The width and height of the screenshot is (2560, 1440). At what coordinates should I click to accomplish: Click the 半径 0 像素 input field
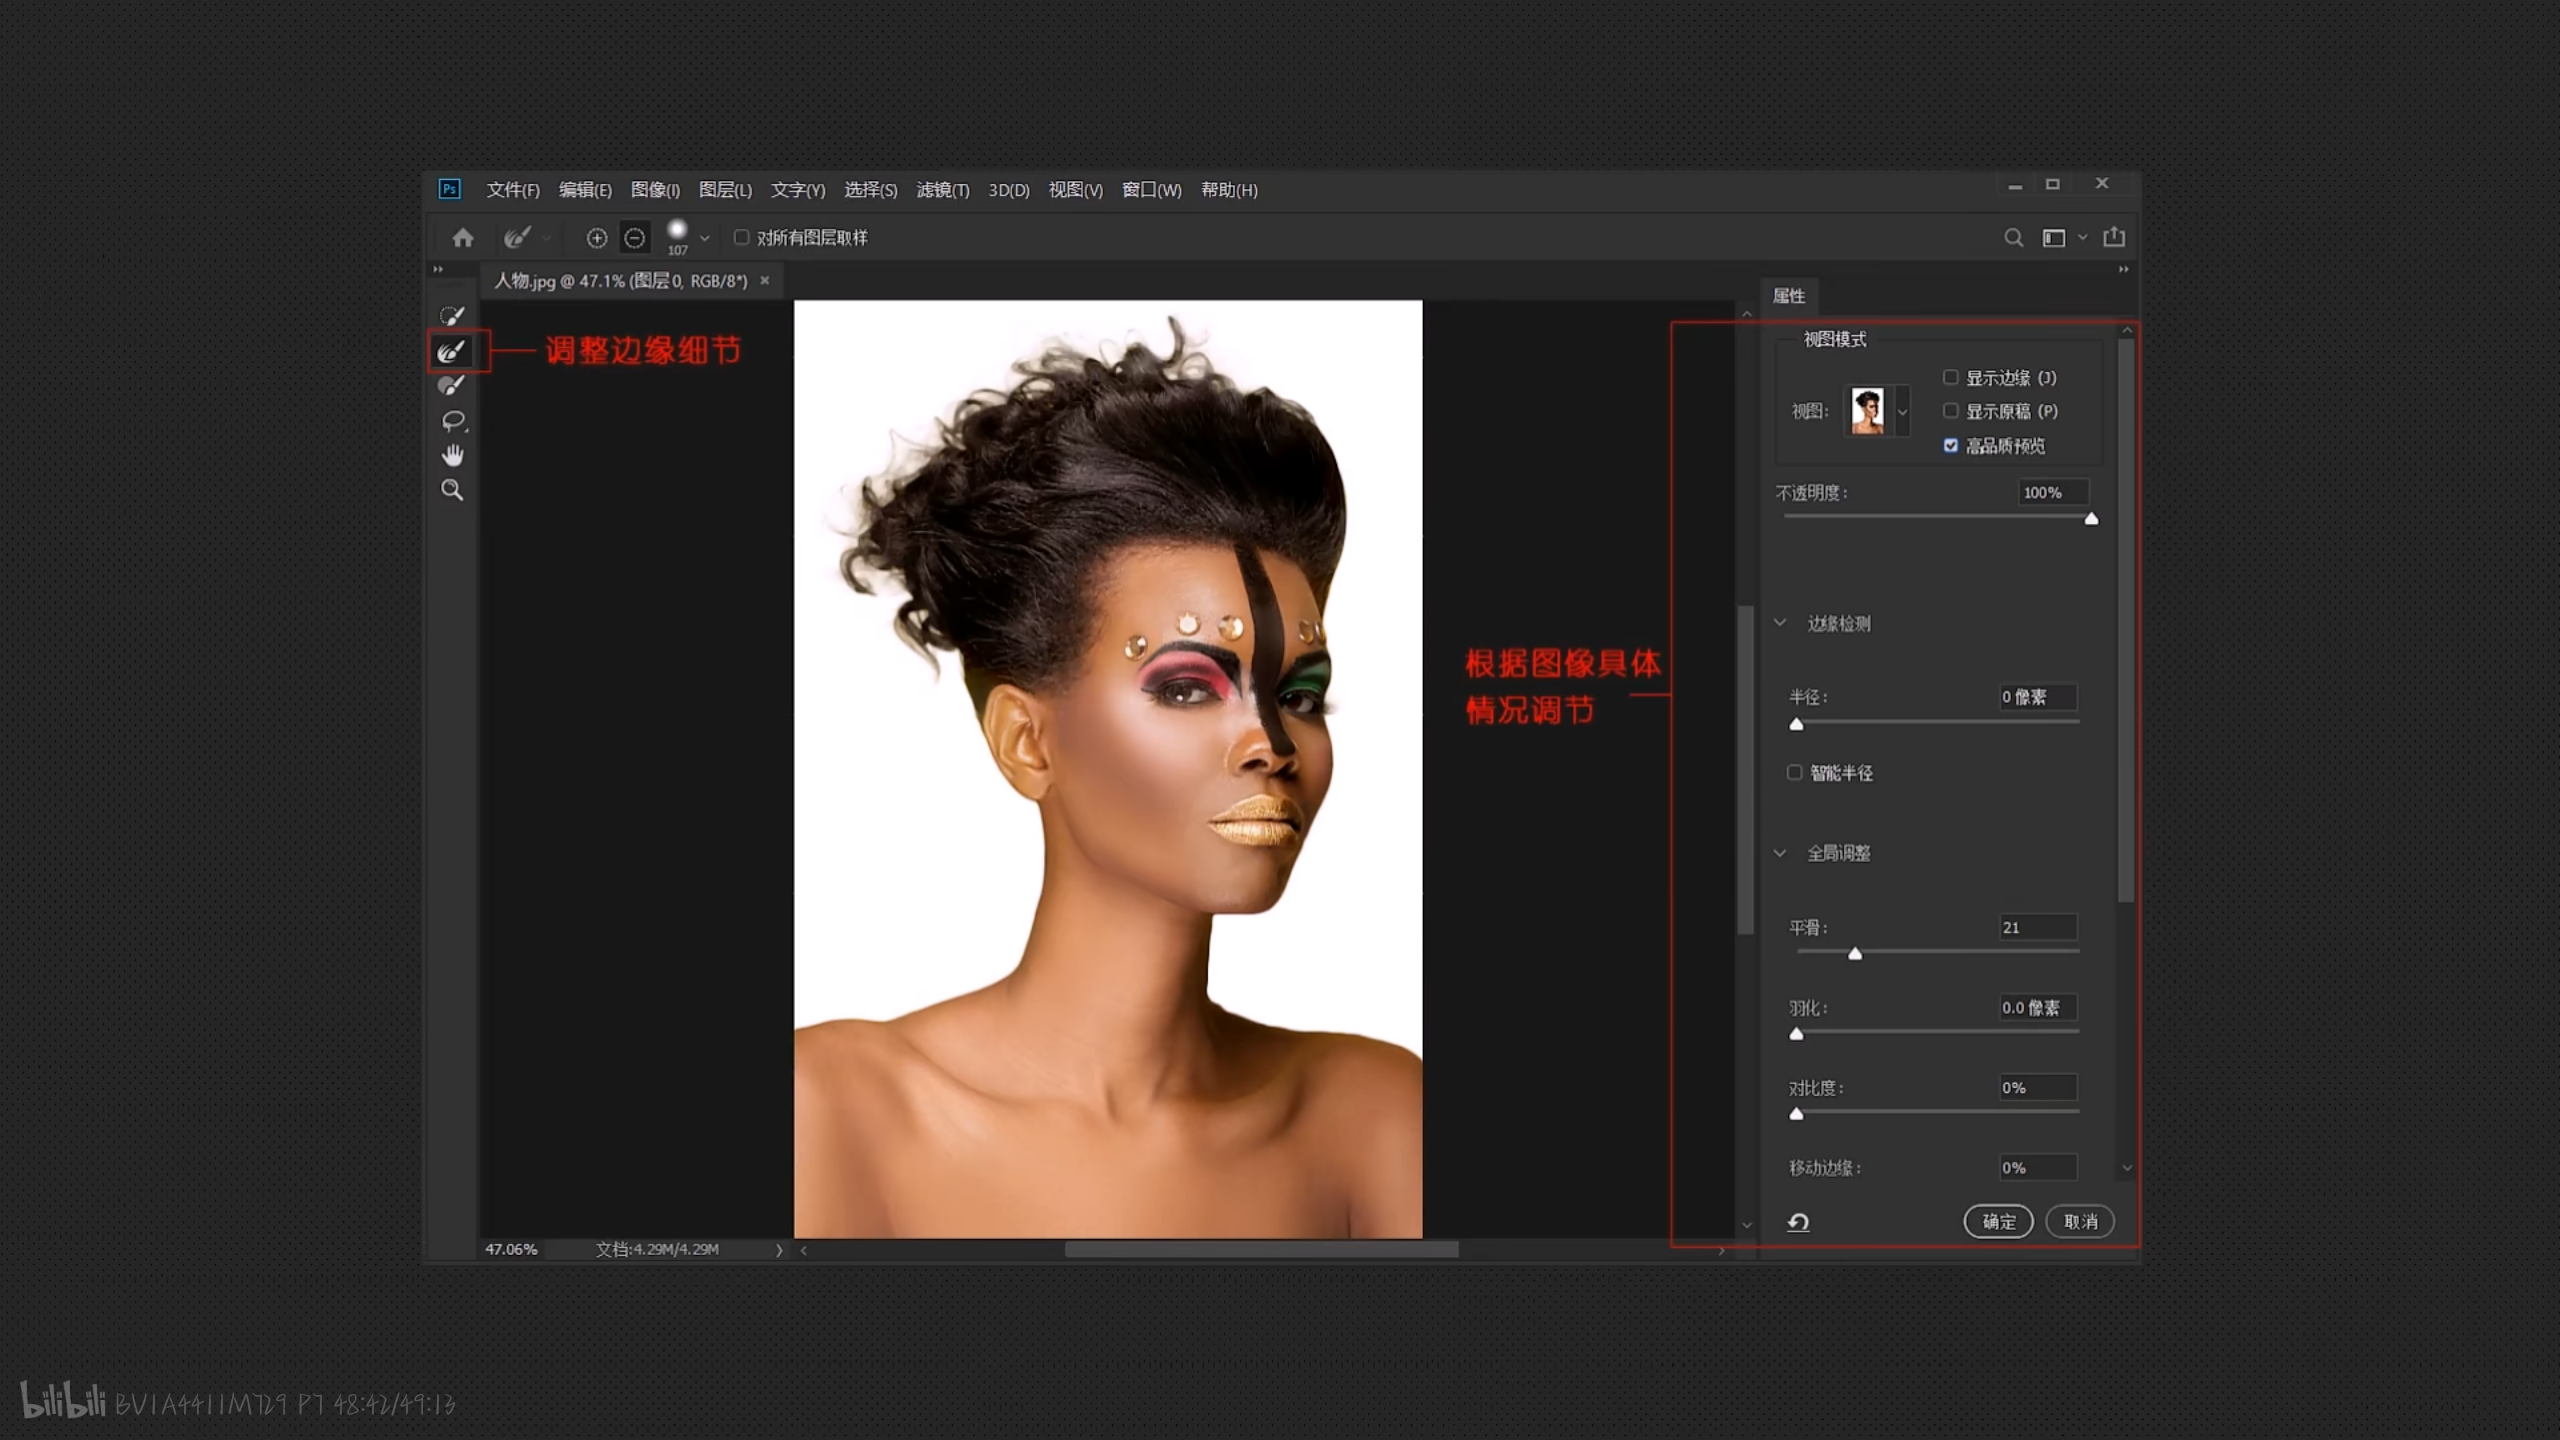point(2038,697)
